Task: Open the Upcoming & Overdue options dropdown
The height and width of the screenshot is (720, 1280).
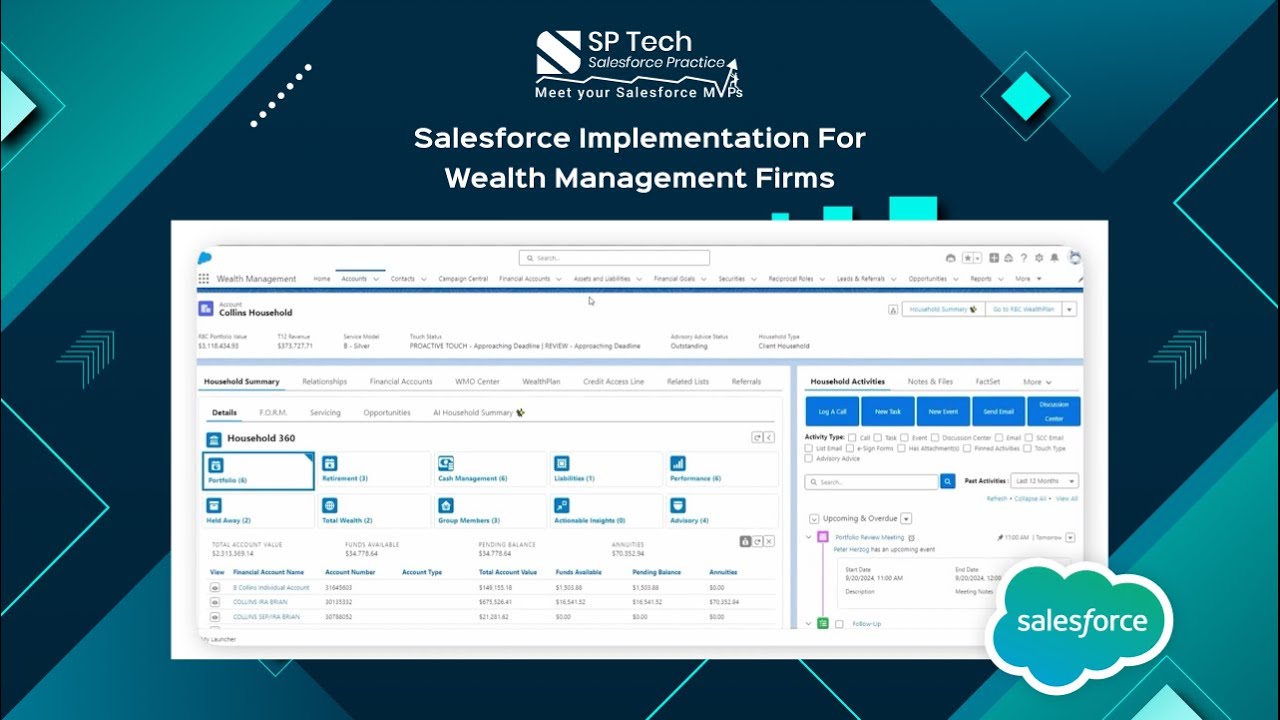Action: pyautogui.click(x=906, y=518)
